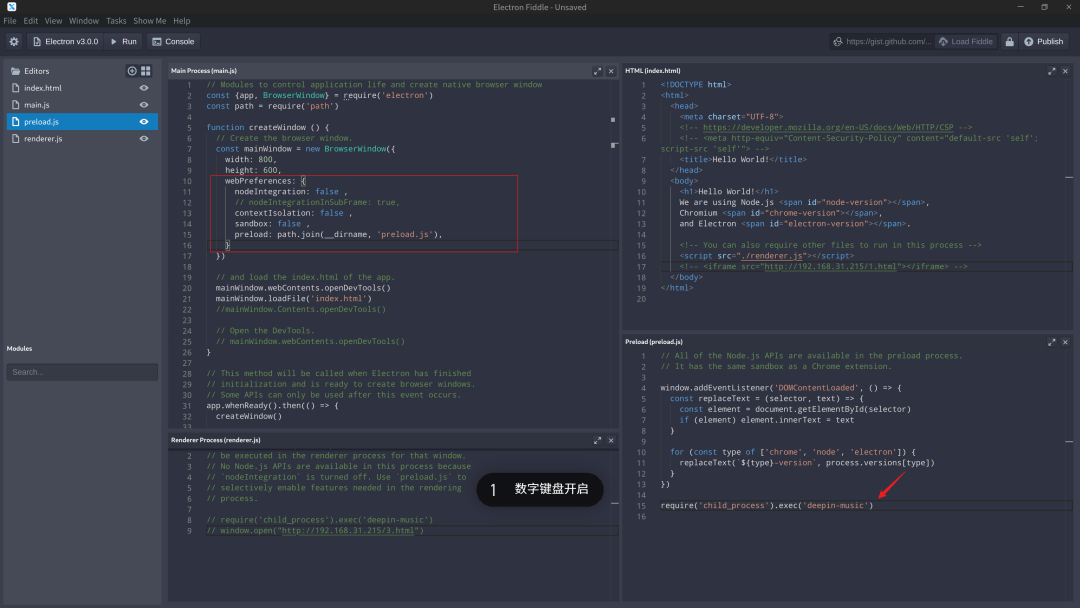Open the Tasks menu
Viewport: 1080px width, 608px height.
[x=116, y=21]
